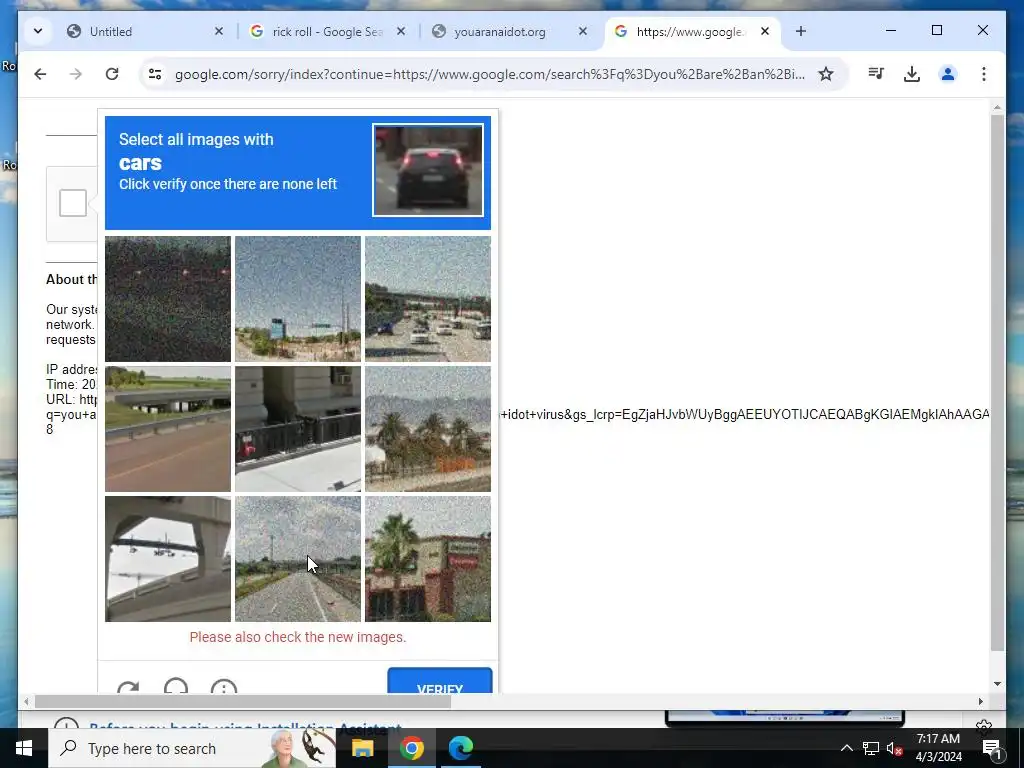Open the notification center icon
Viewport: 1024px width, 768px height.
tap(992, 748)
